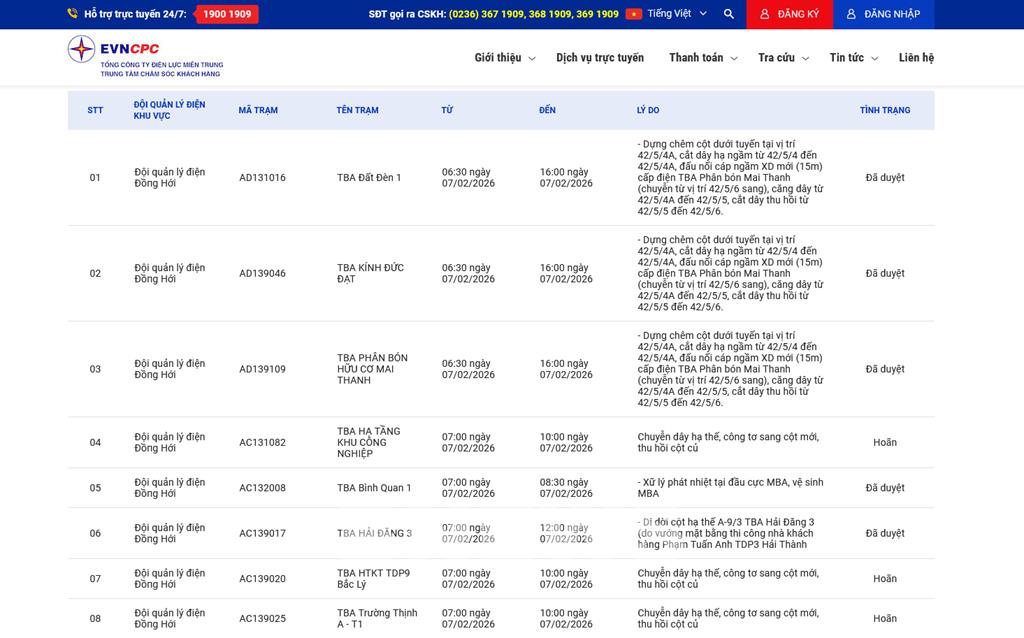Open the Tiếng Việt language dropdown
The height and width of the screenshot is (638, 1024).
click(677, 14)
